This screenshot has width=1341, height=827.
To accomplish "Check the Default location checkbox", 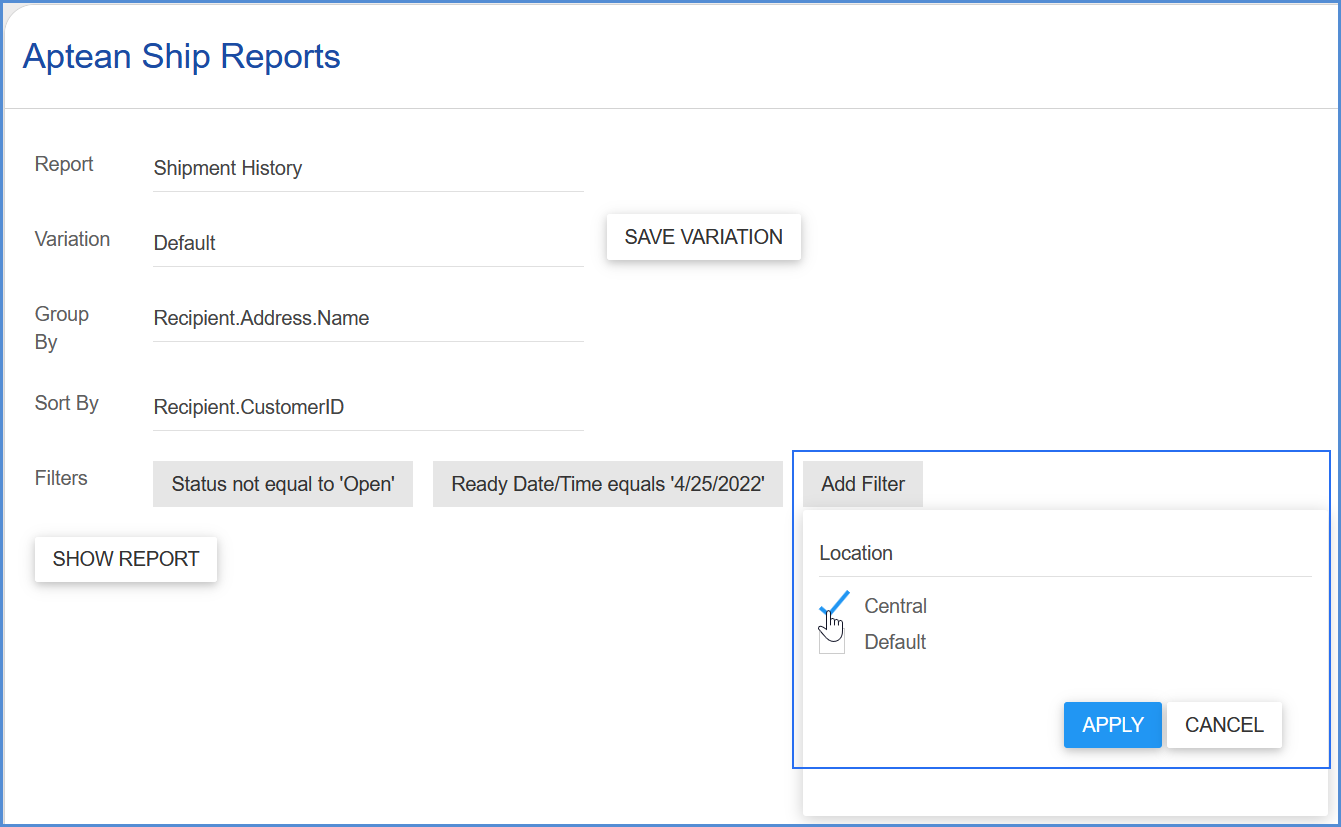I will click(x=832, y=642).
